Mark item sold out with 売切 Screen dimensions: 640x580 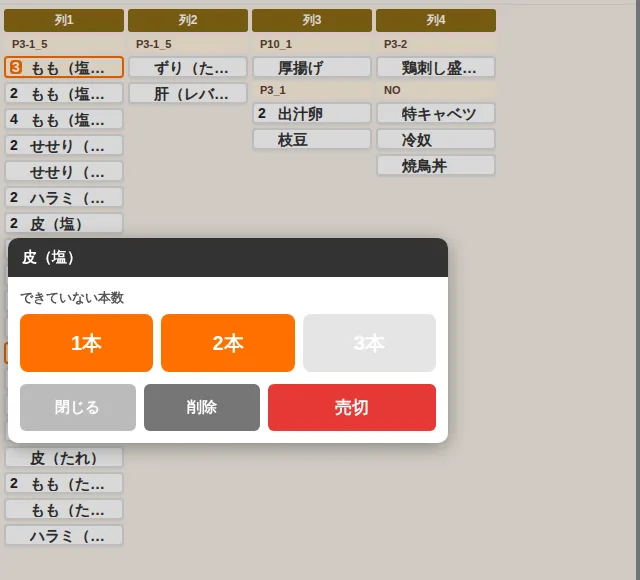pos(352,407)
